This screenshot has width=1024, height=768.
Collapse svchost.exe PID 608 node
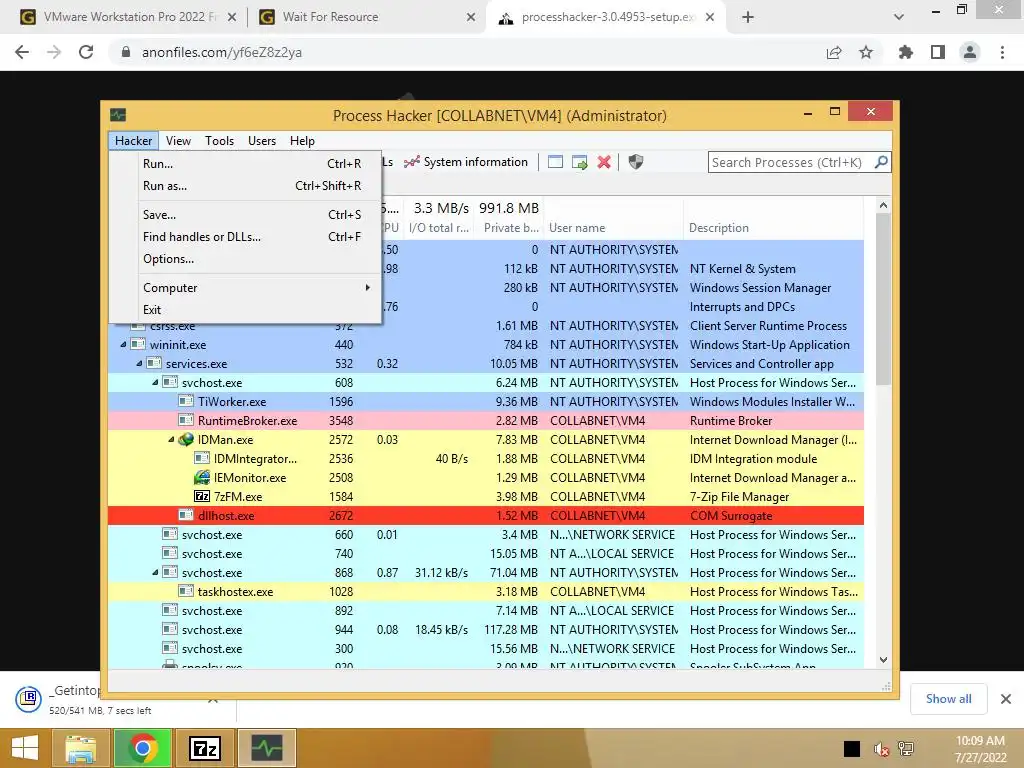(x=155, y=382)
